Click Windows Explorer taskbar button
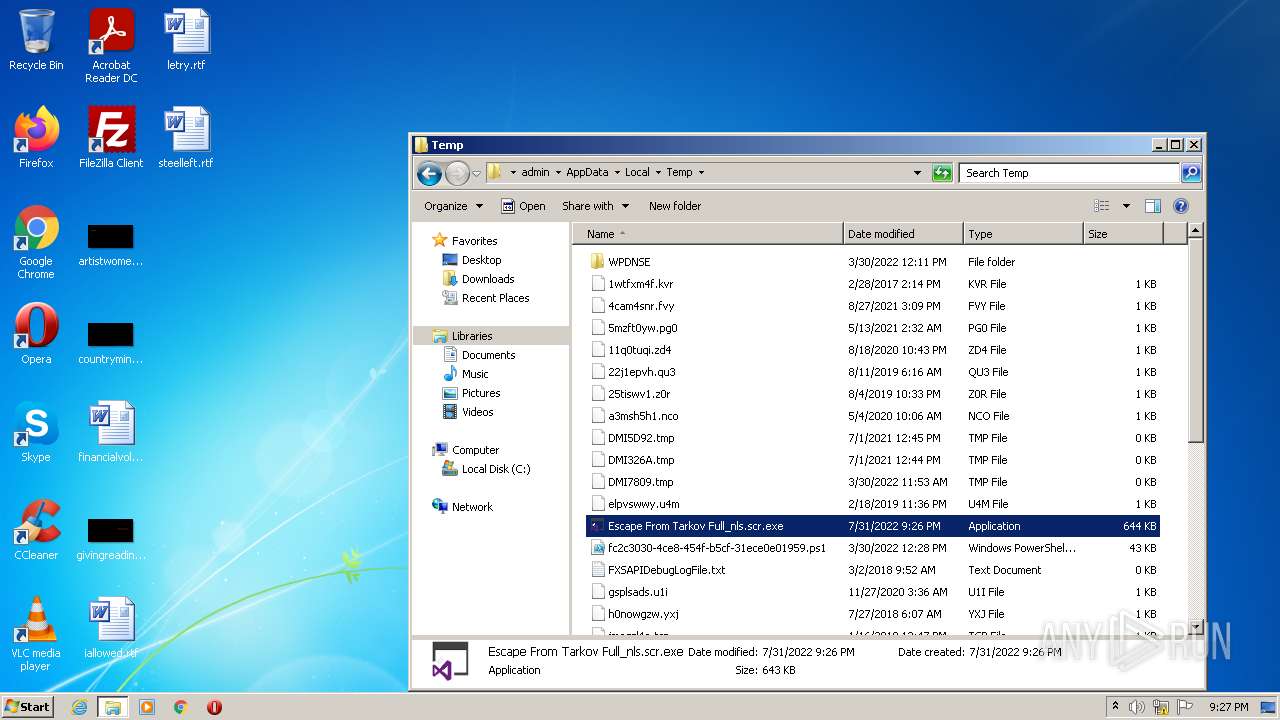Screen dimensions: 1280x720 pyautogui.click(x=113, y=707)
